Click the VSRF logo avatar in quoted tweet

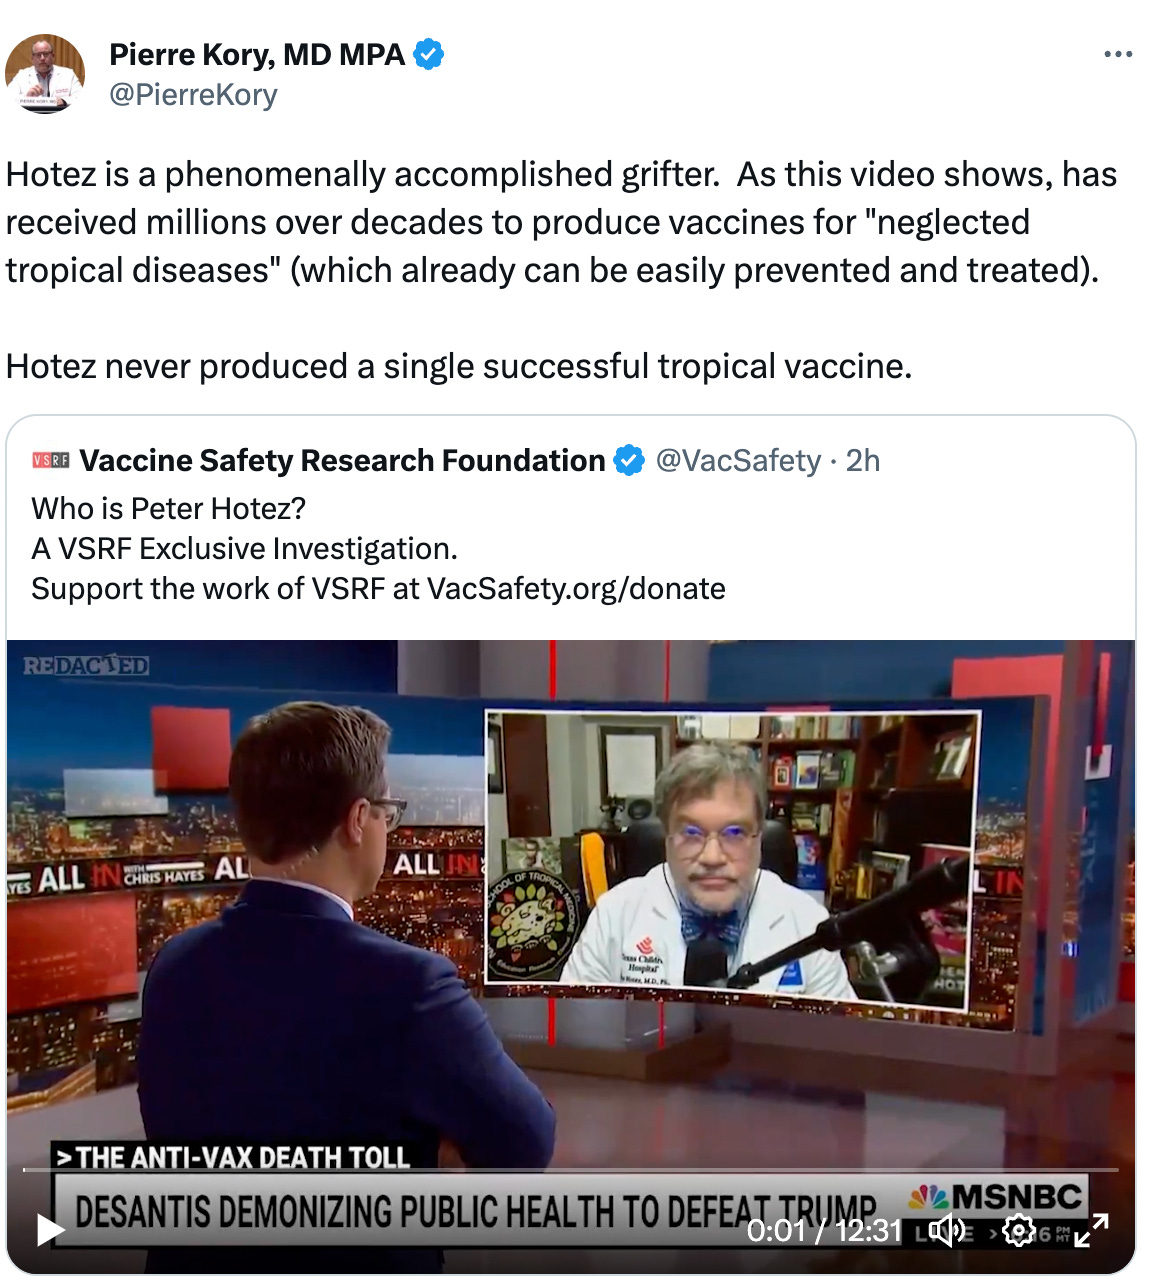click(x=51, y=460)
